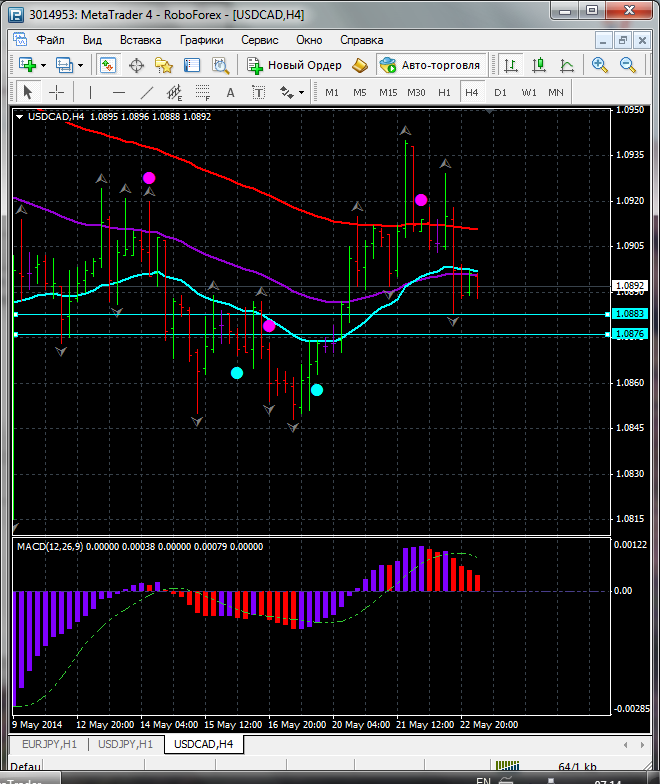
Task: Open the Strategy Tester icon
Action: [x=221, y=65]
